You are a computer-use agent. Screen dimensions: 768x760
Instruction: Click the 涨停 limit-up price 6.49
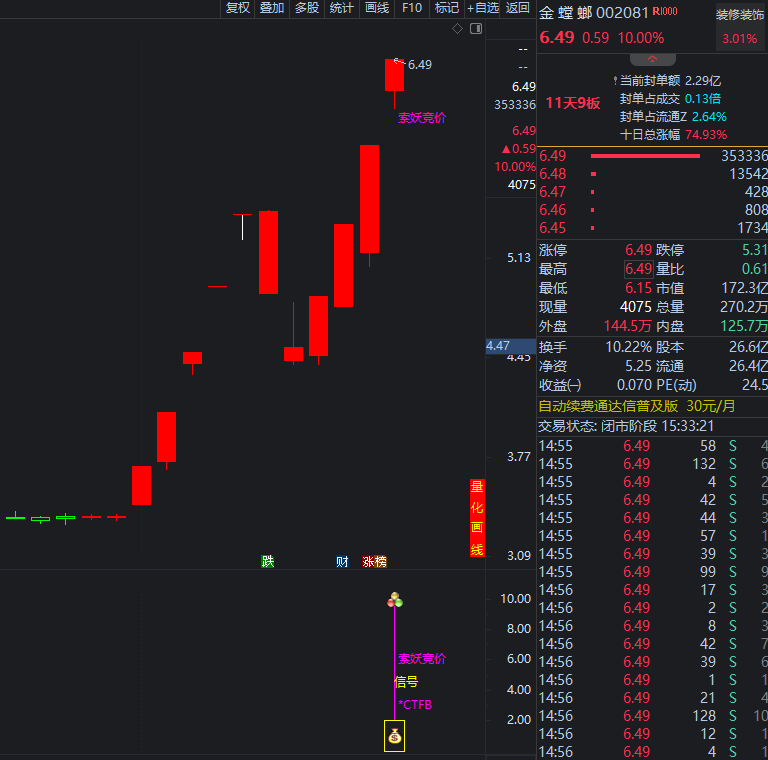tap(639, 250)
